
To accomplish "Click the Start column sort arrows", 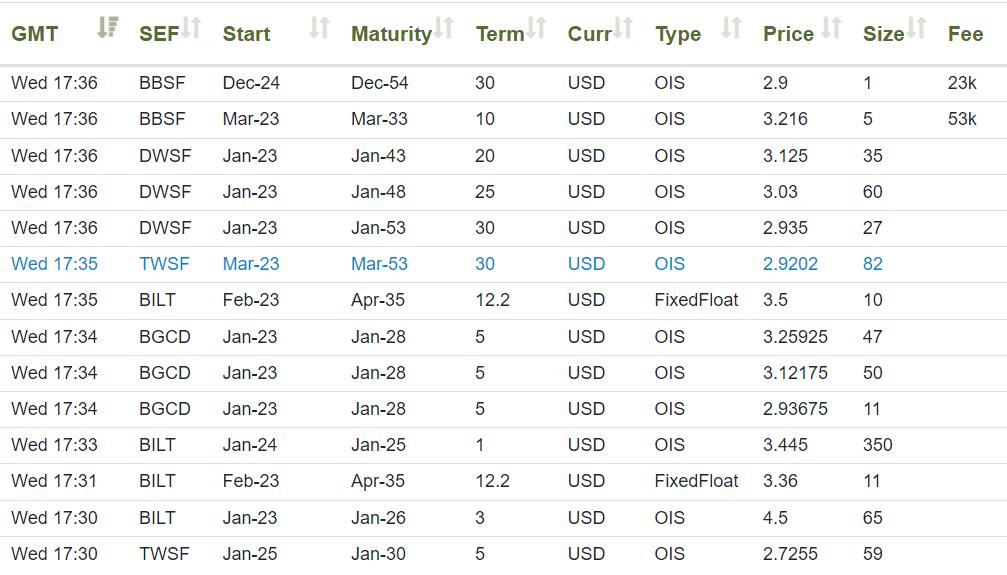I will tap(319, 29).
